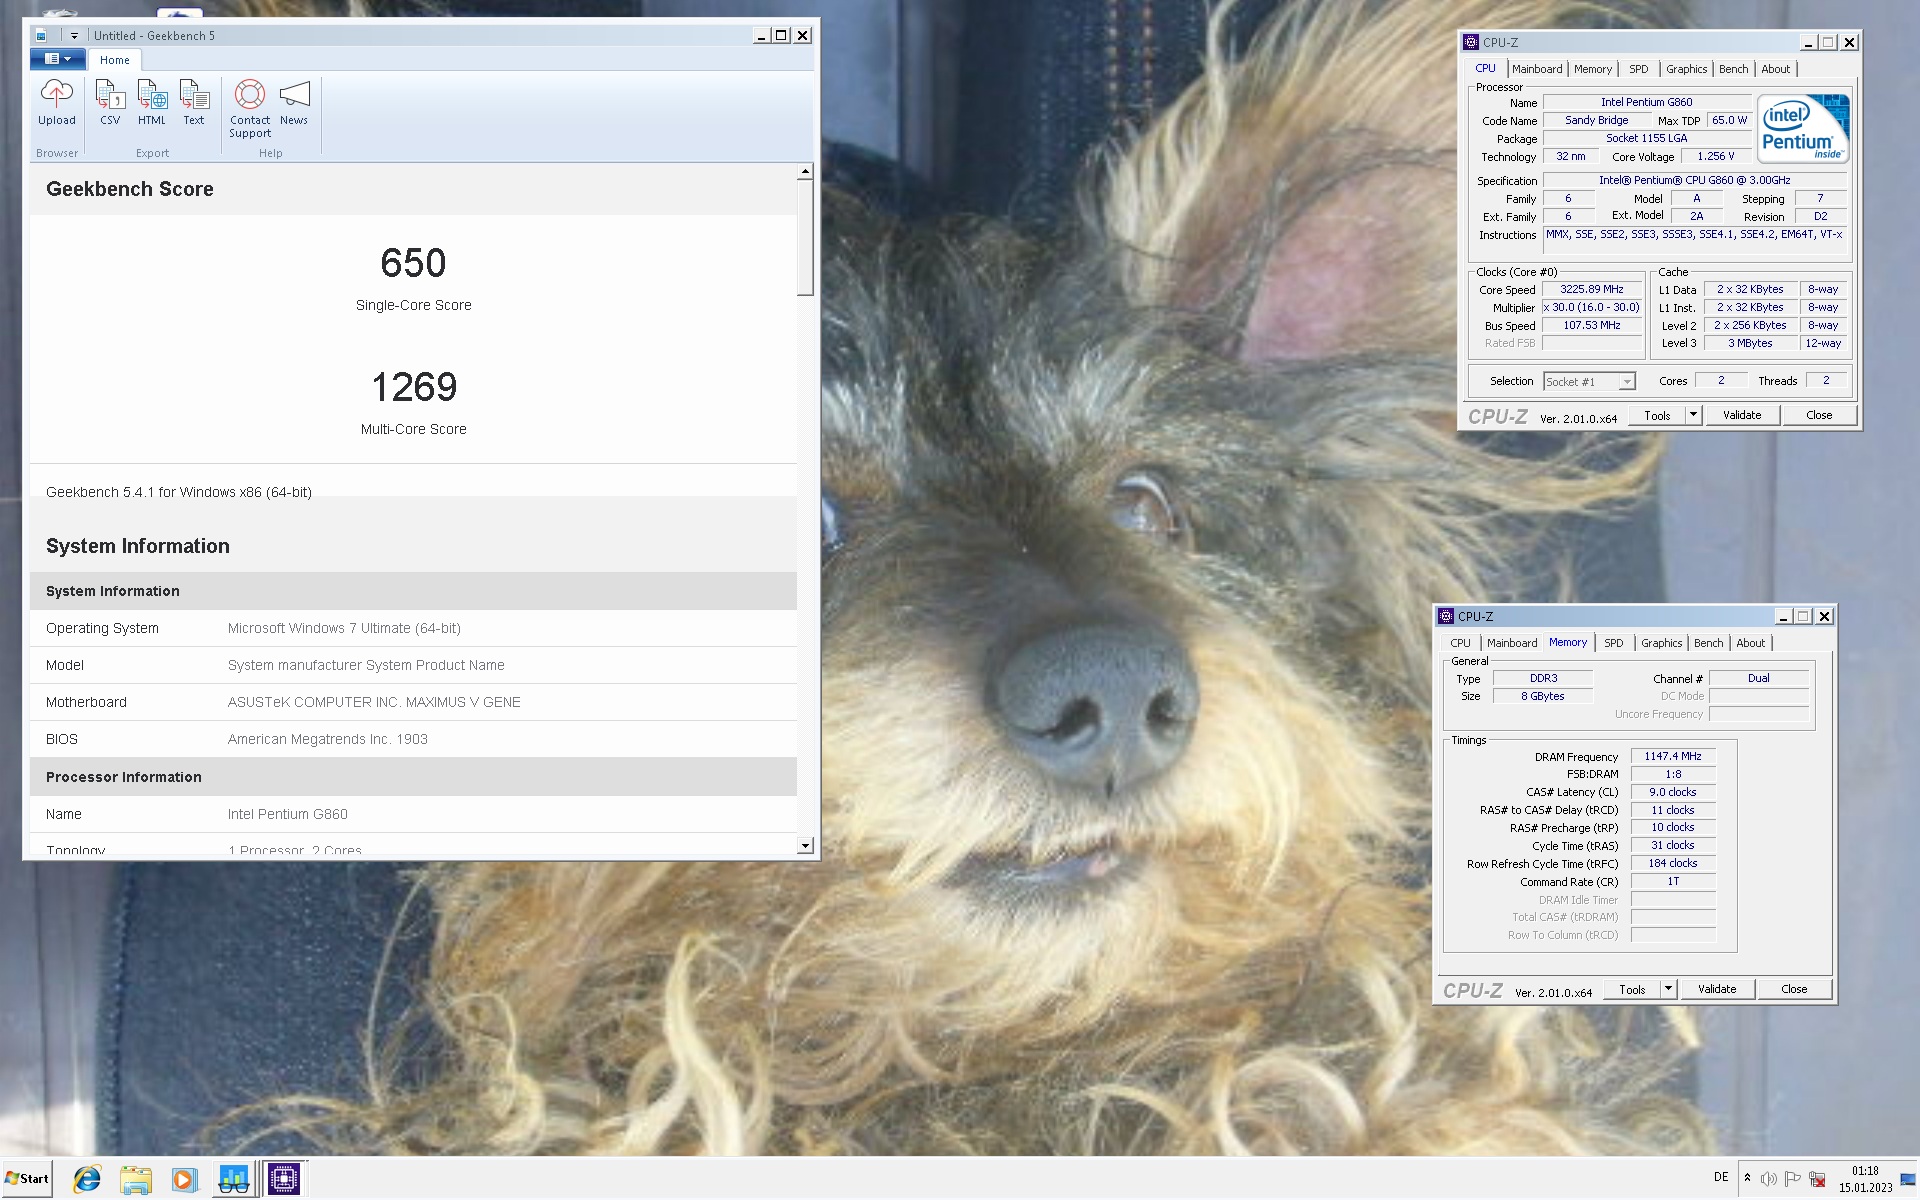
Task: Click Core Speed value 3225.89 MHz
Action: (1592, 289)
